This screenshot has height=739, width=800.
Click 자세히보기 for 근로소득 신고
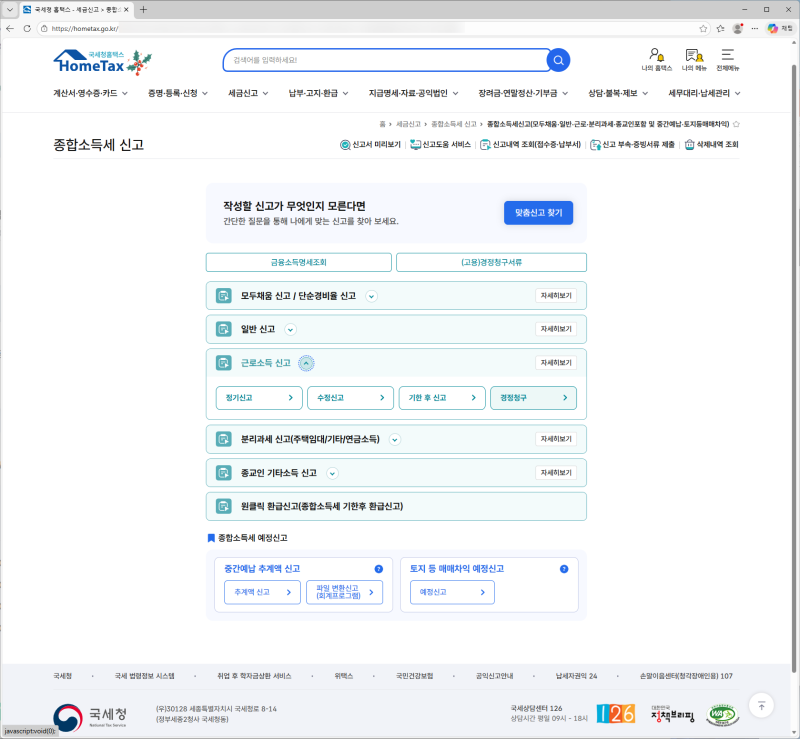click(x=556, y=363)
